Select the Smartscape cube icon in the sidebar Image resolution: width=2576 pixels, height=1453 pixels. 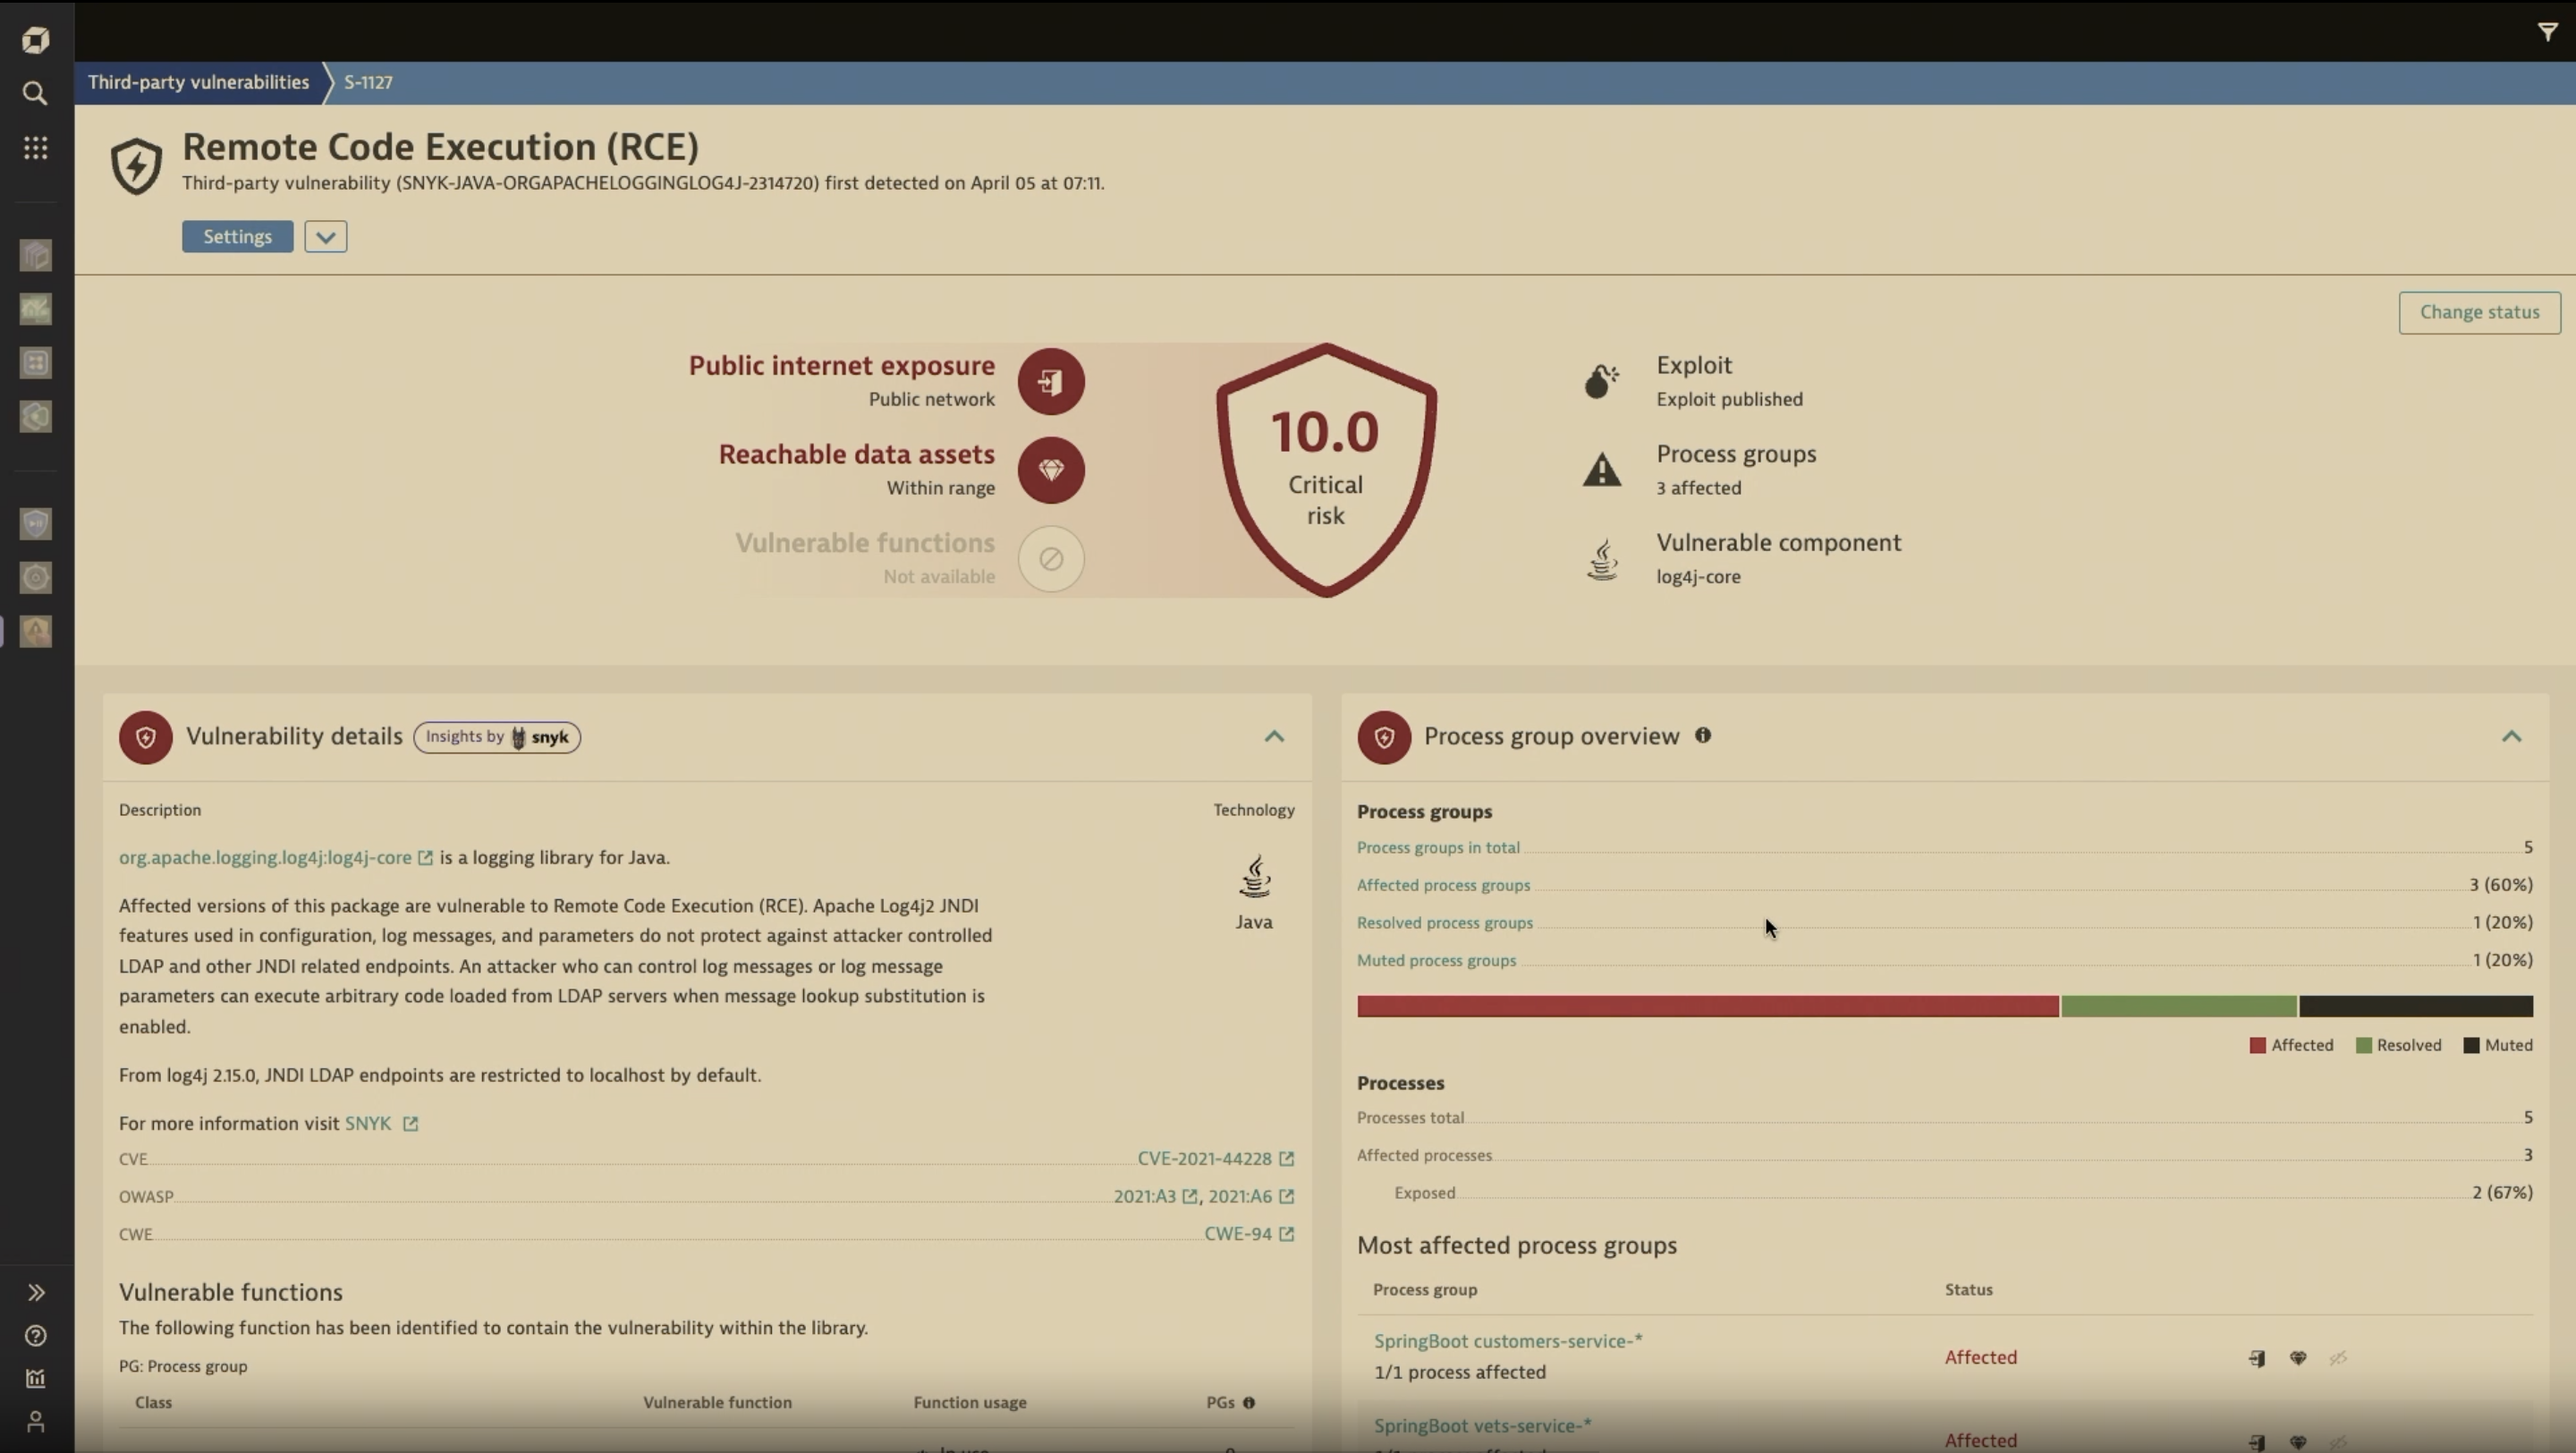[x=36, y=256]
